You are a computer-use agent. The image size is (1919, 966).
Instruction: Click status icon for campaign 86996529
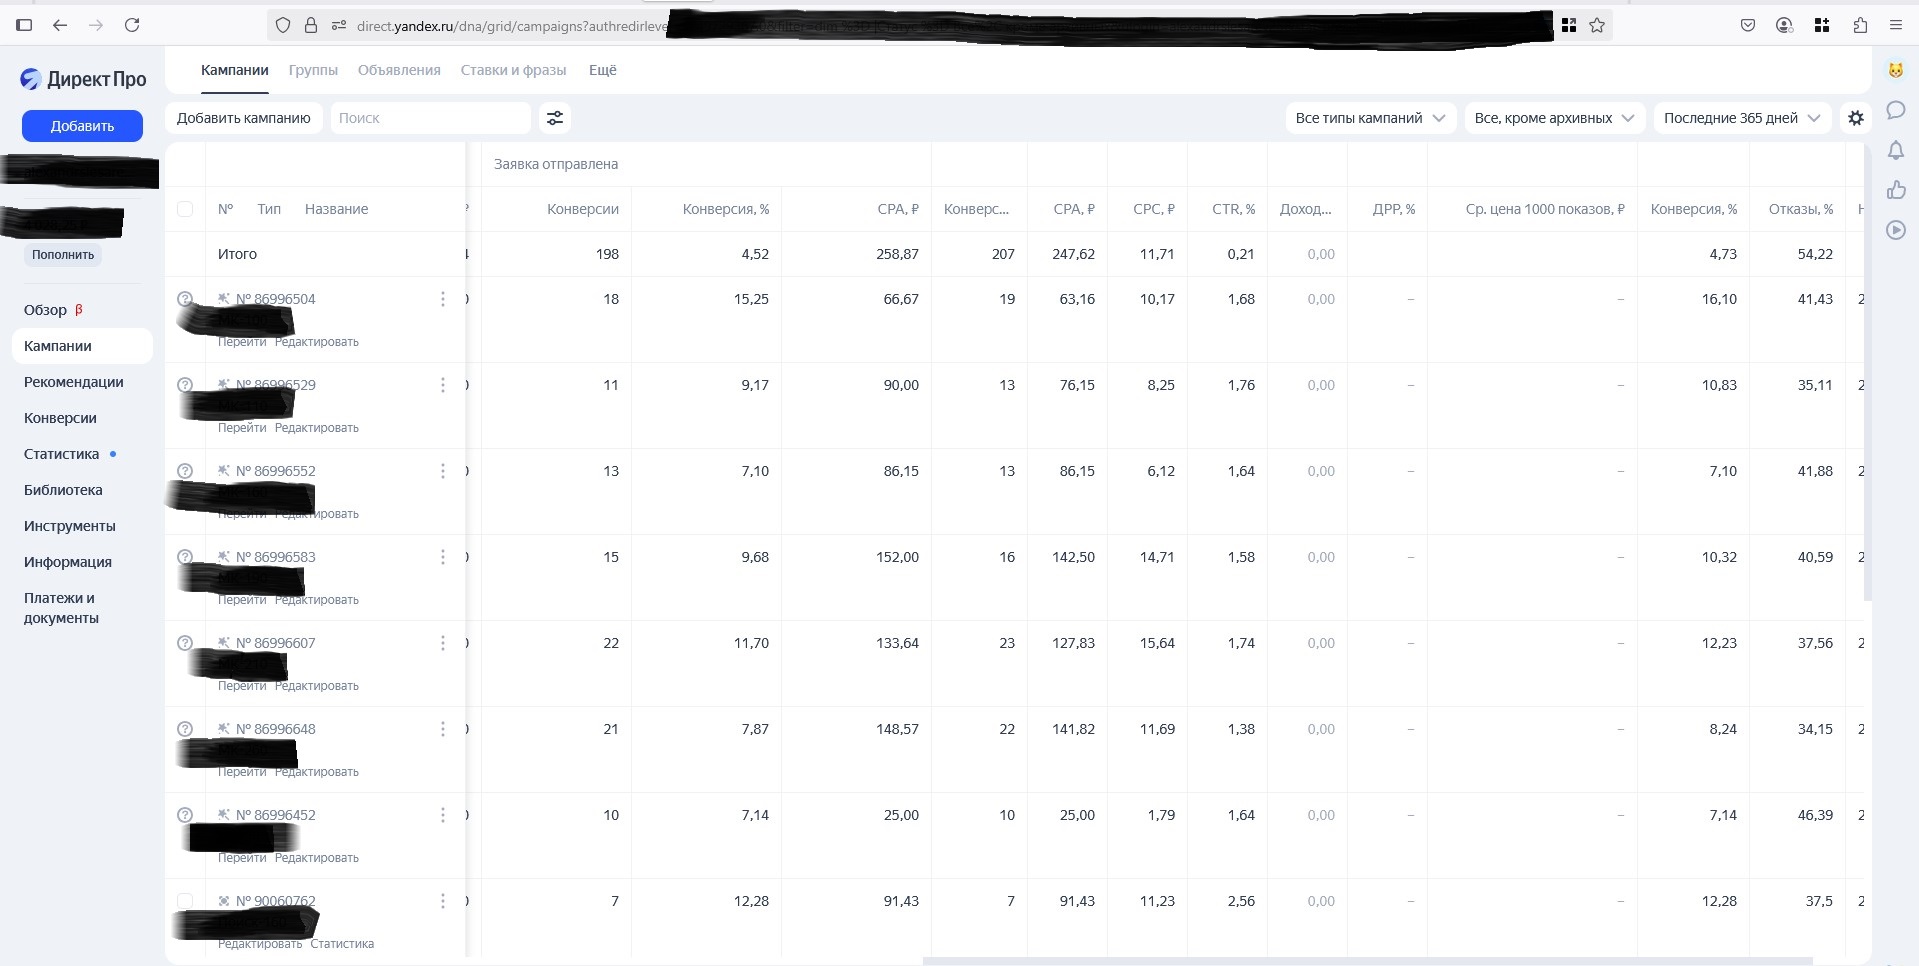[185, 385]
